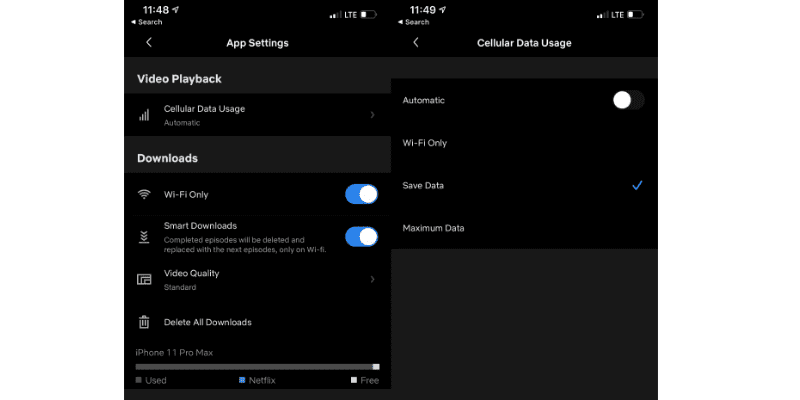Tap the 'Video Playback' section heading
This screenshot has height=400, width=800.
179,79
